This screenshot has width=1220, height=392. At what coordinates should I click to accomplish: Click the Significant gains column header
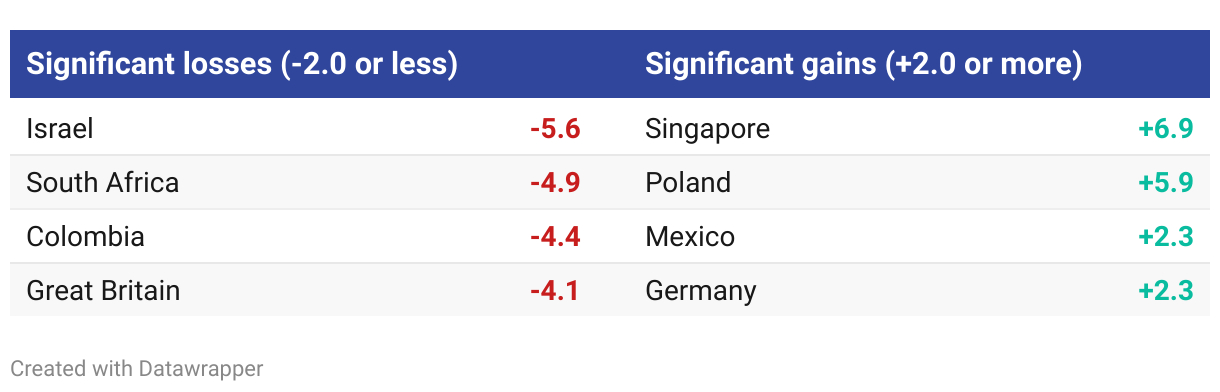[864, 65]
